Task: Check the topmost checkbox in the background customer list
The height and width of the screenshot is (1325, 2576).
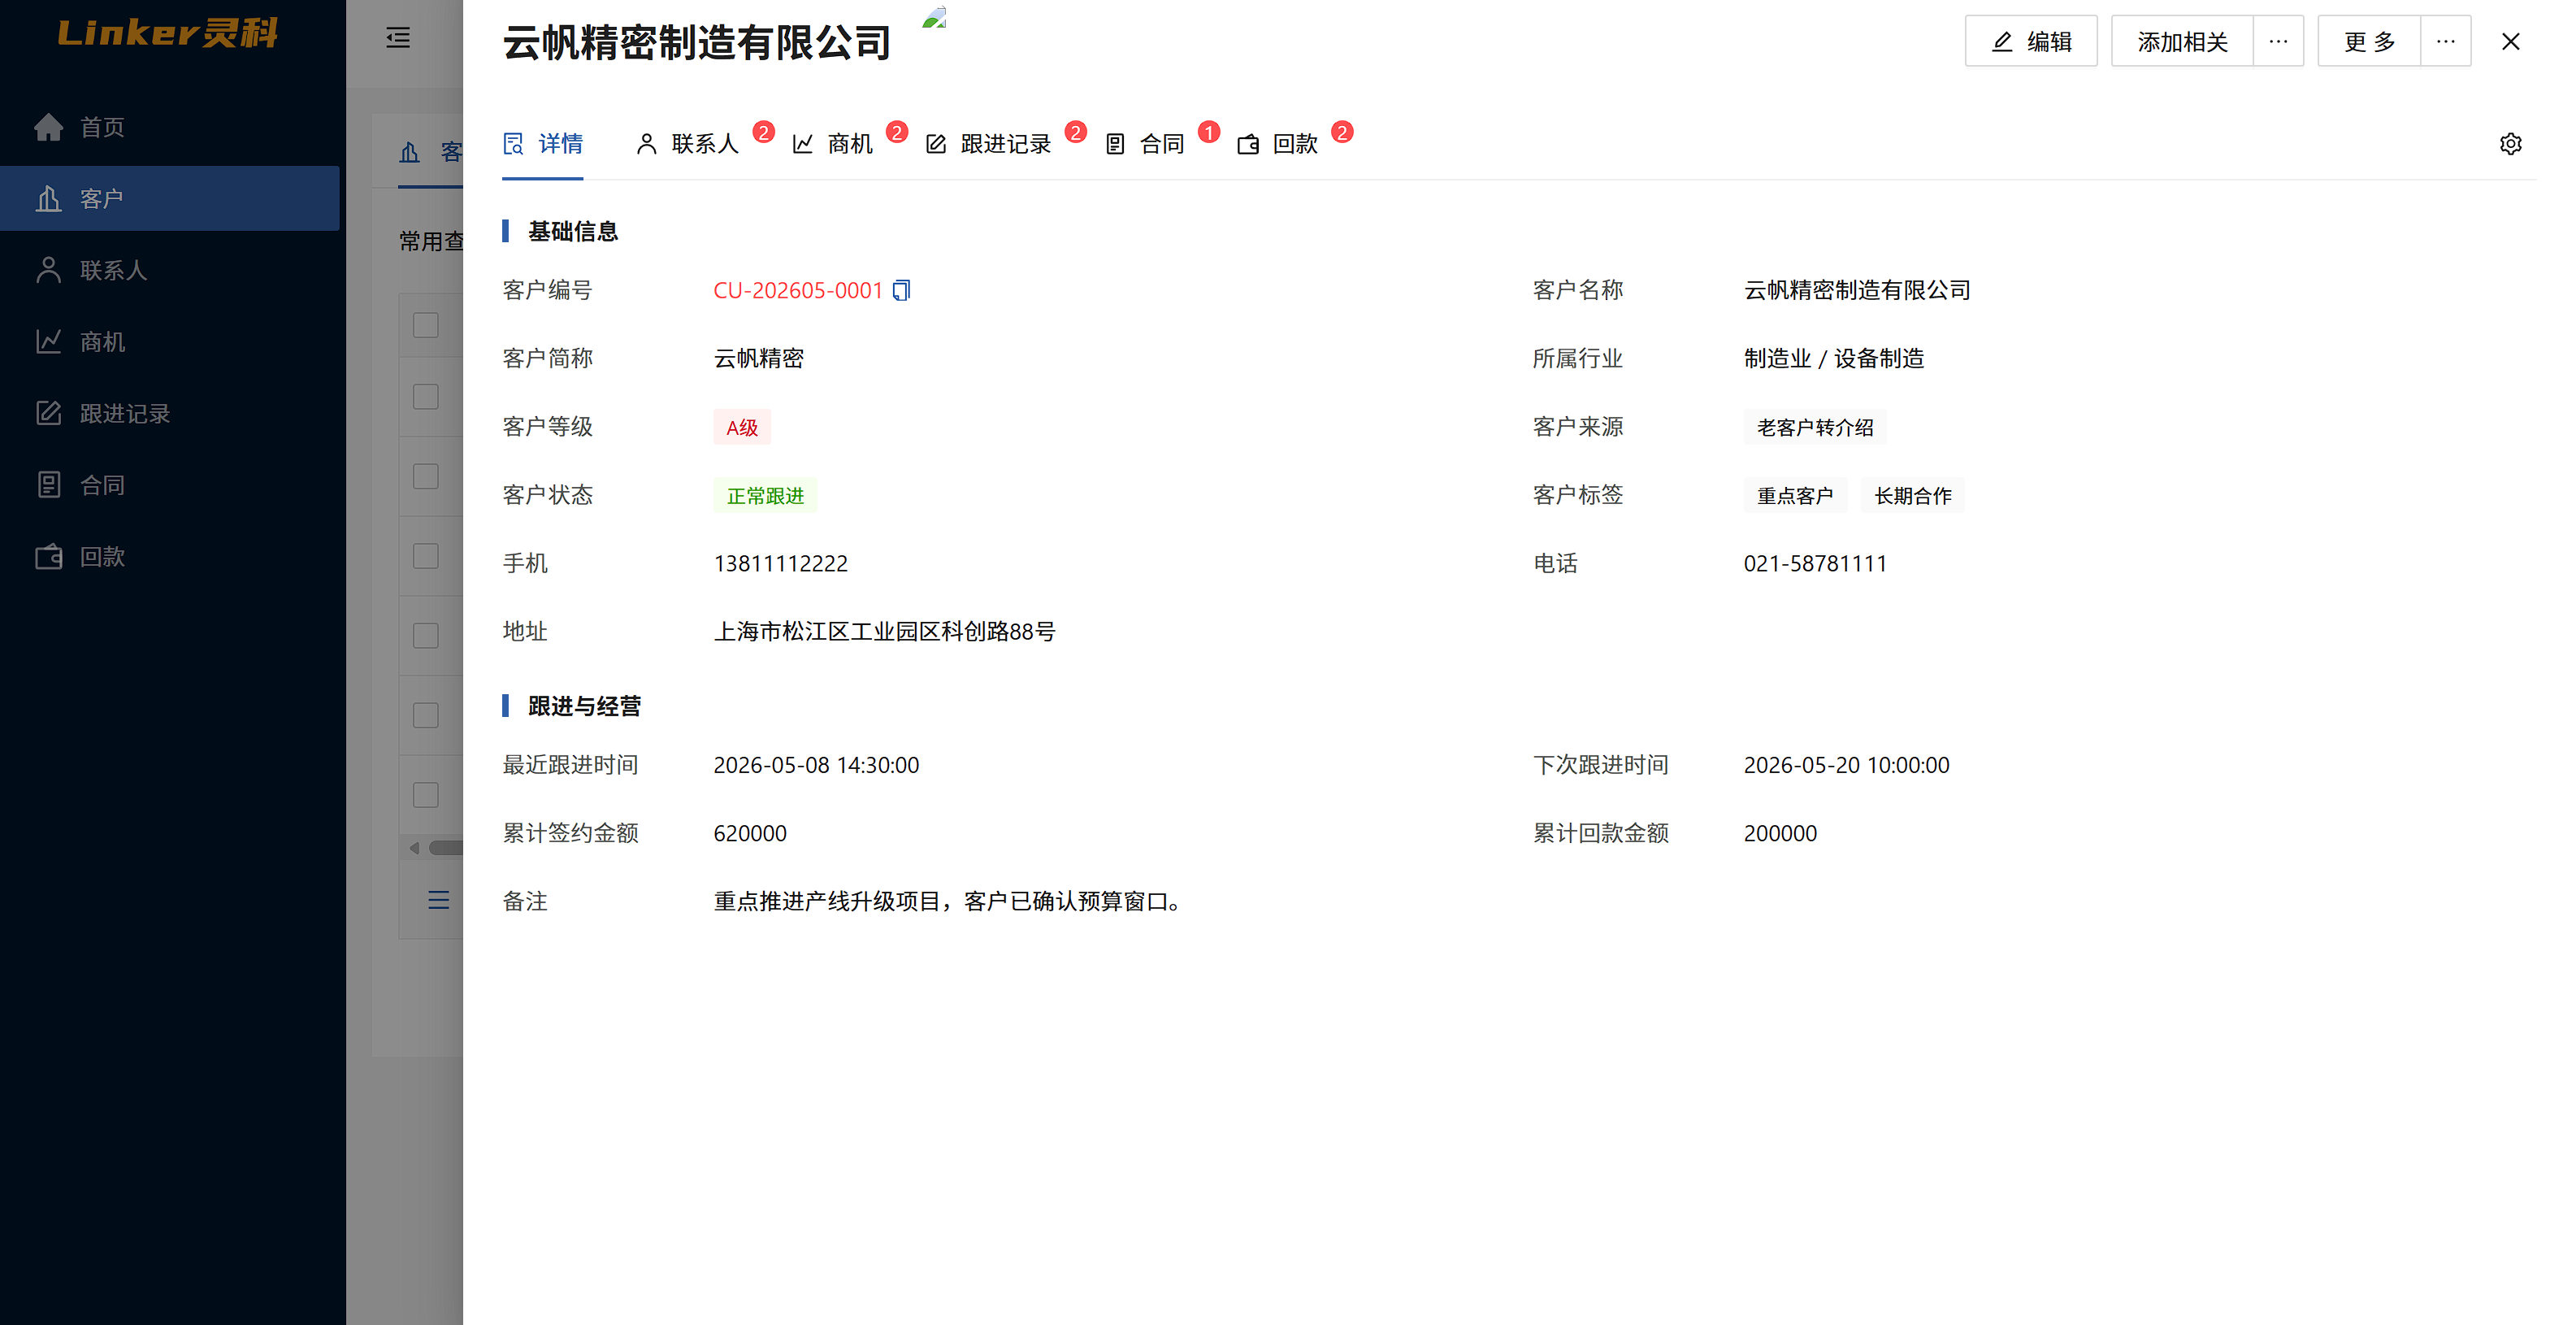Action: [x=426, y=325]
